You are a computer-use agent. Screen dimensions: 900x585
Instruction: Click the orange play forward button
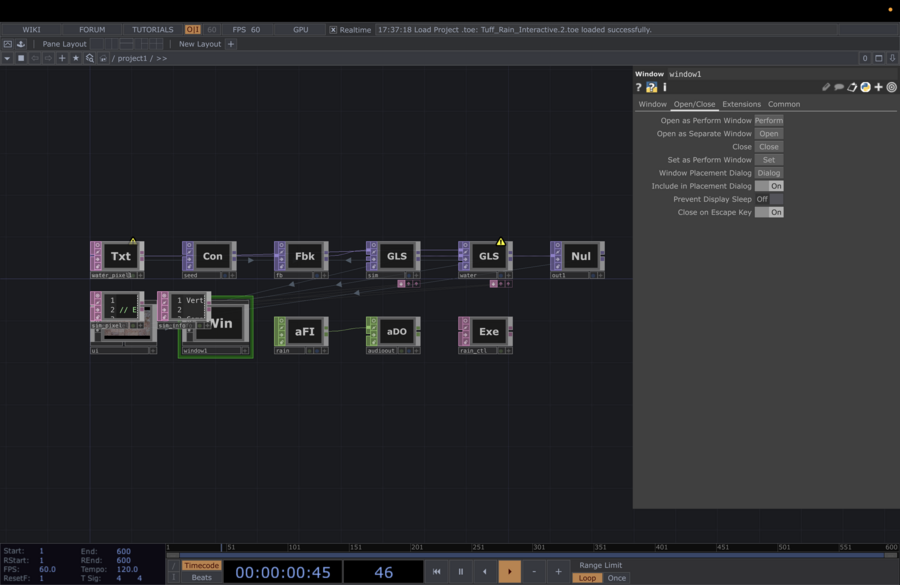509,571
